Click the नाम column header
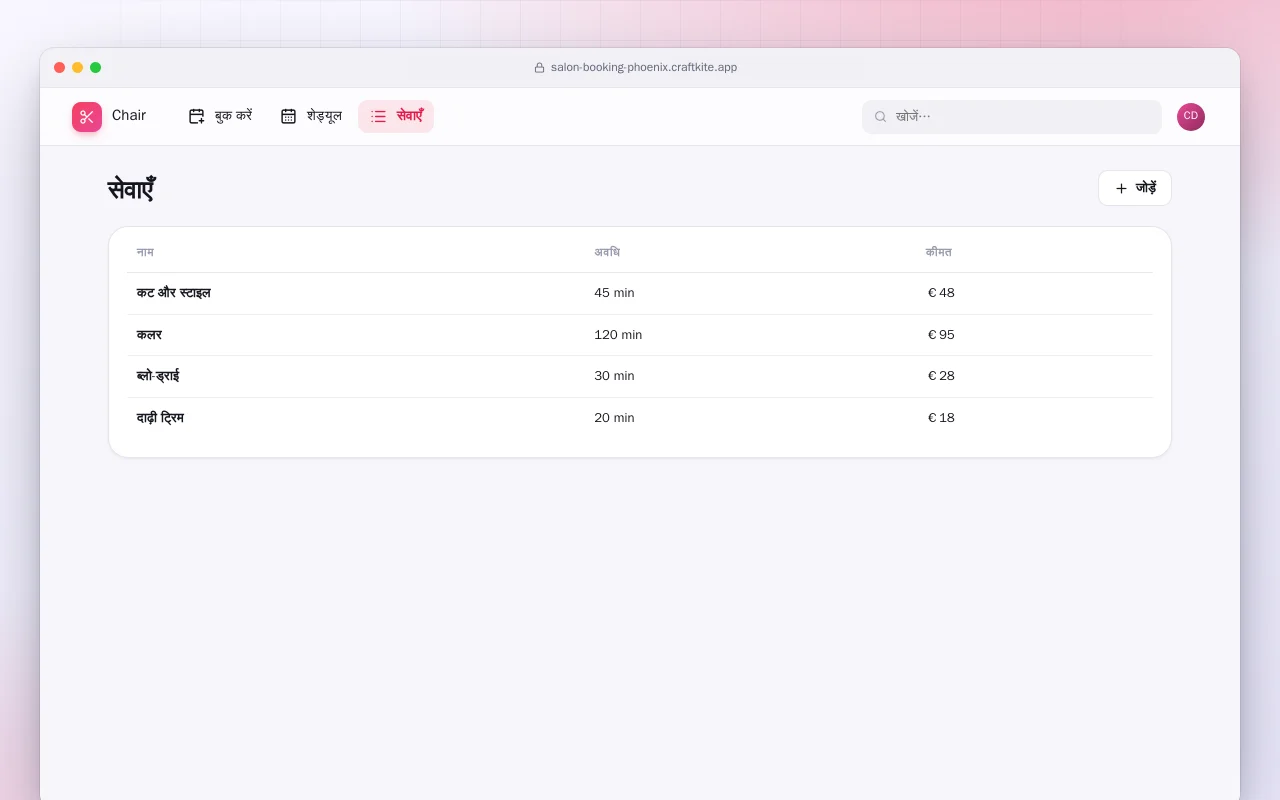 (x=145, y=252)
